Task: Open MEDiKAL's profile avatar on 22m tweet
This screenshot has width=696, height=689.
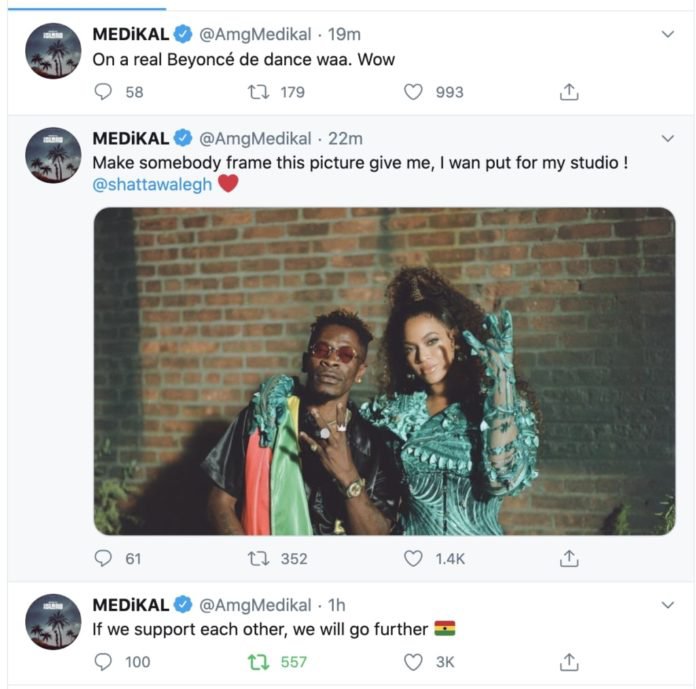Action: (x=53, y=155)
